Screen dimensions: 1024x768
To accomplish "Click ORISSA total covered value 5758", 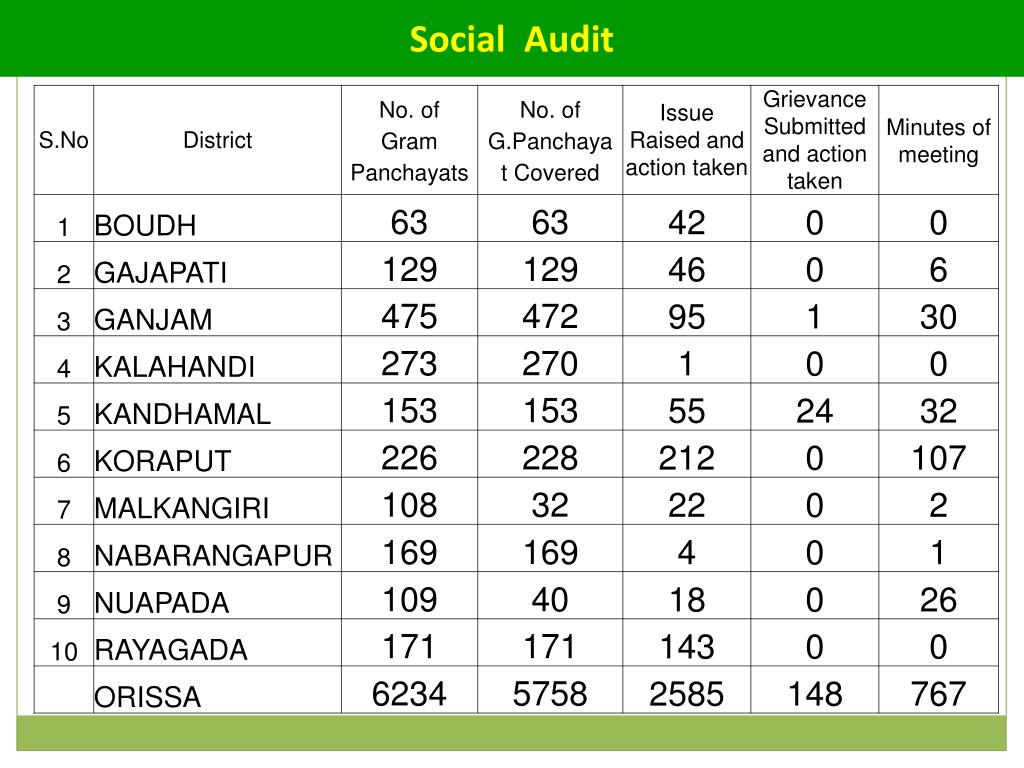I will 550,694.
